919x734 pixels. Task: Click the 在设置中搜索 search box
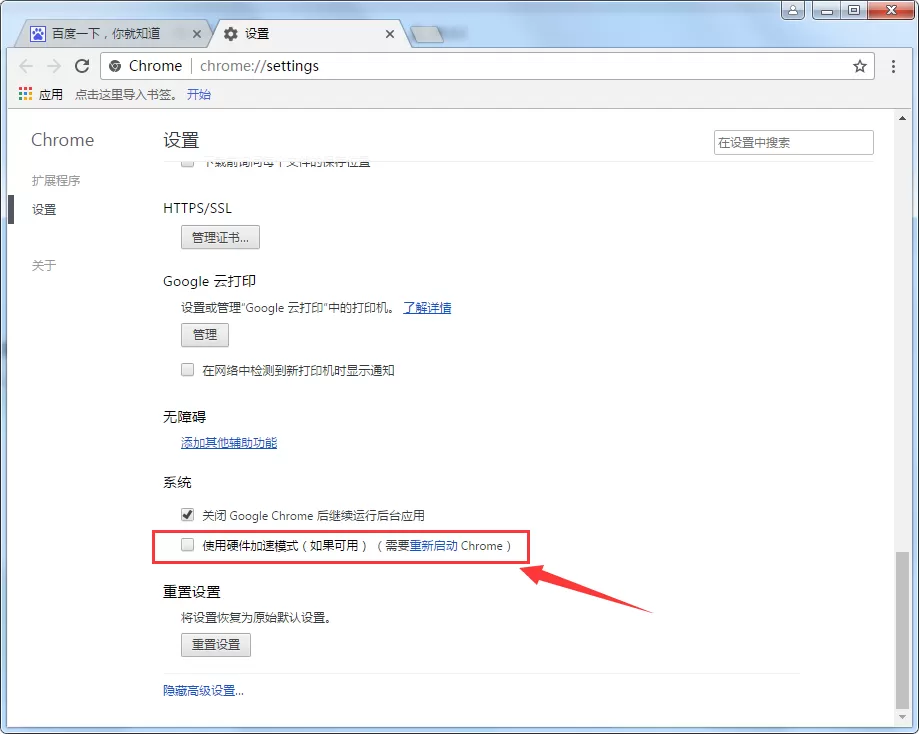pos(794,142)
